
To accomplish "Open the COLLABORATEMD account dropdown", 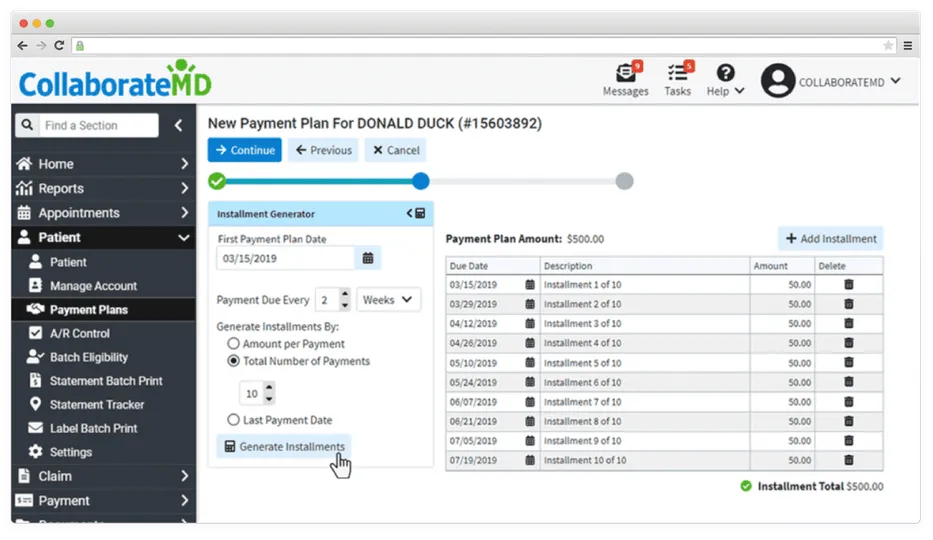I will [896, 81].
